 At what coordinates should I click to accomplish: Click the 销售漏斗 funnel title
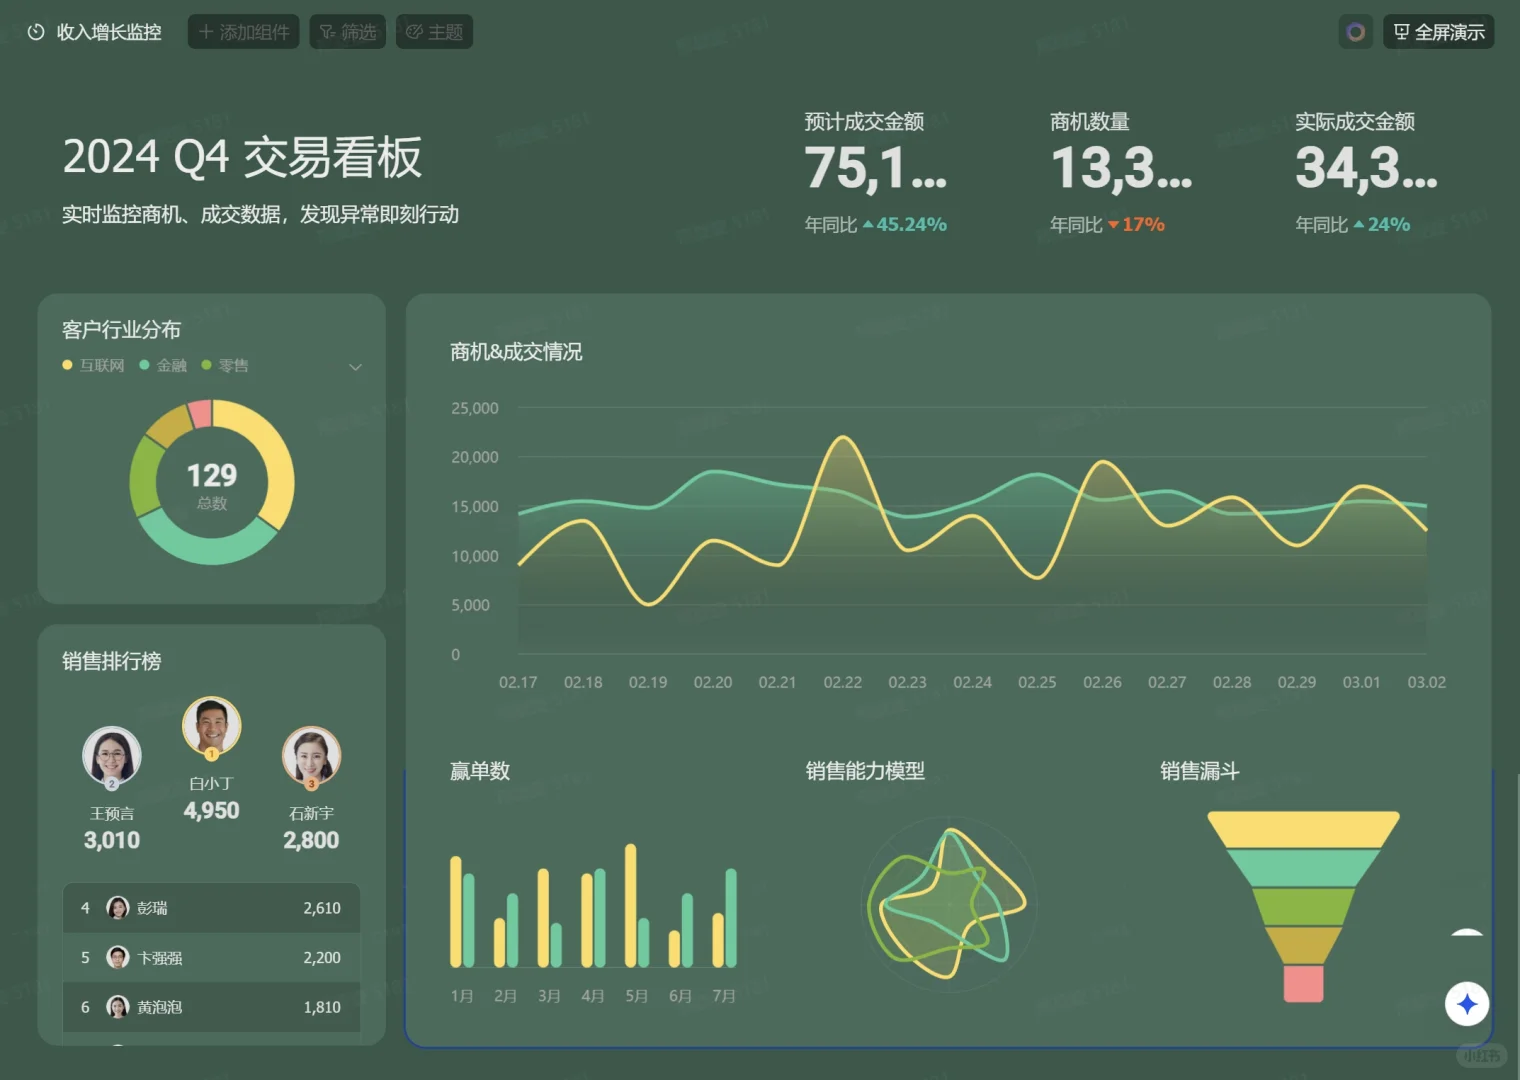click(x=1200, y=771)
